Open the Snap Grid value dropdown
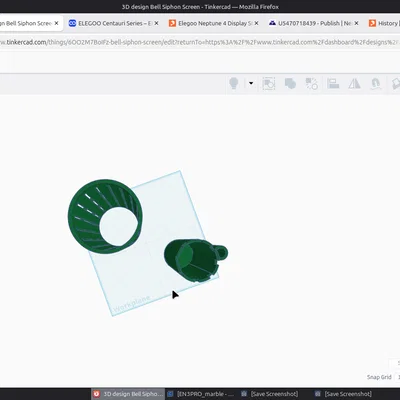400x400 pixels. (397, 377)
